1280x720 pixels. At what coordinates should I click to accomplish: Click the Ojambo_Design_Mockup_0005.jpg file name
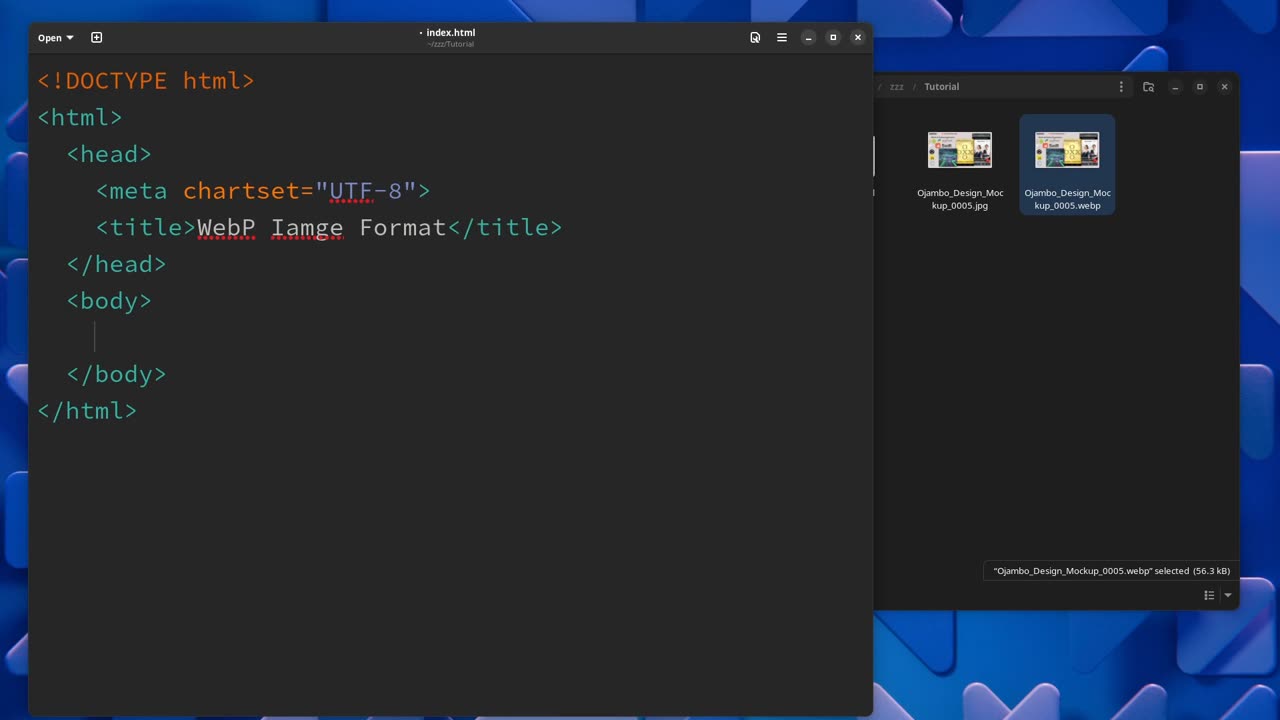960,199
